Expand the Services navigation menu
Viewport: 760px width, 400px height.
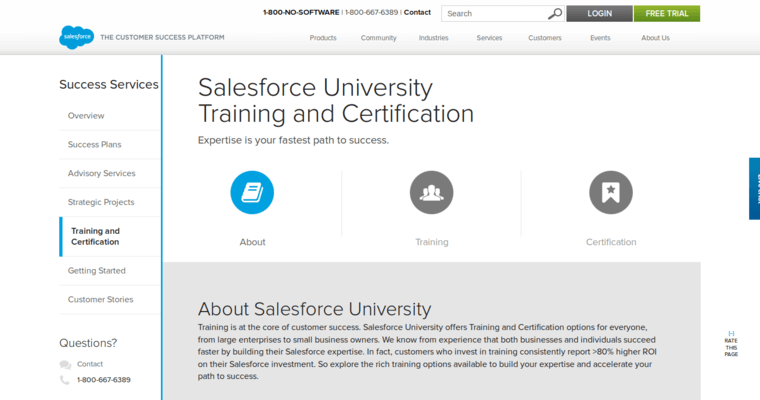click(x=489, y=38)
